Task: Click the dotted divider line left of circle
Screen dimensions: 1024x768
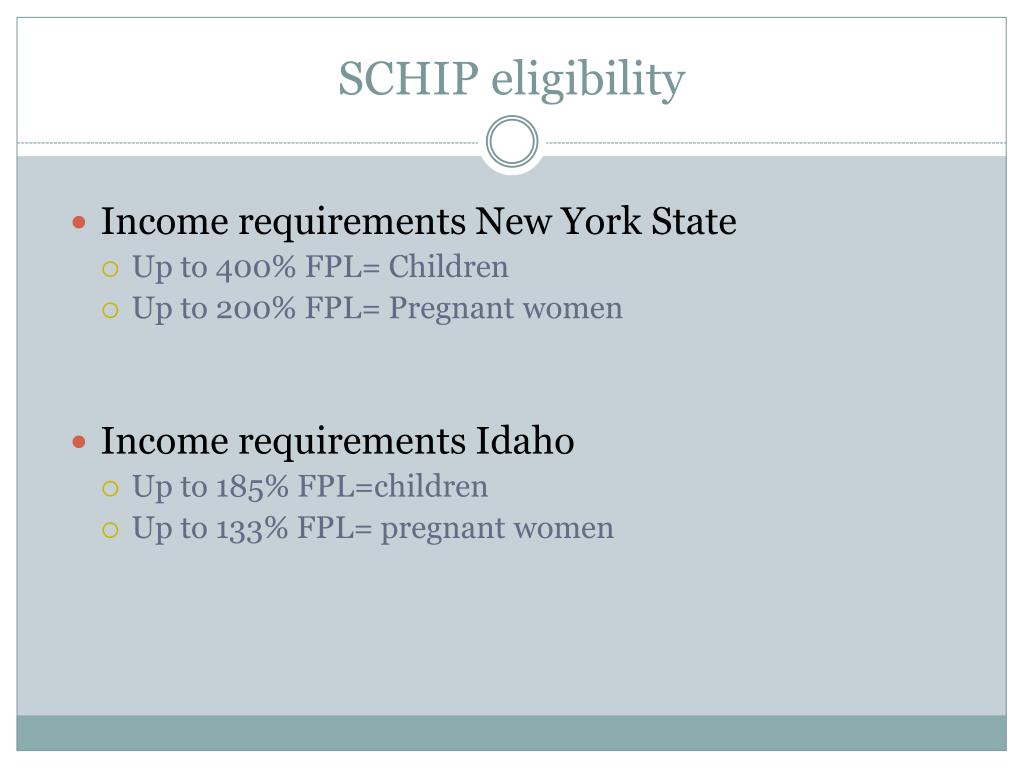Action: coord(249,142)
